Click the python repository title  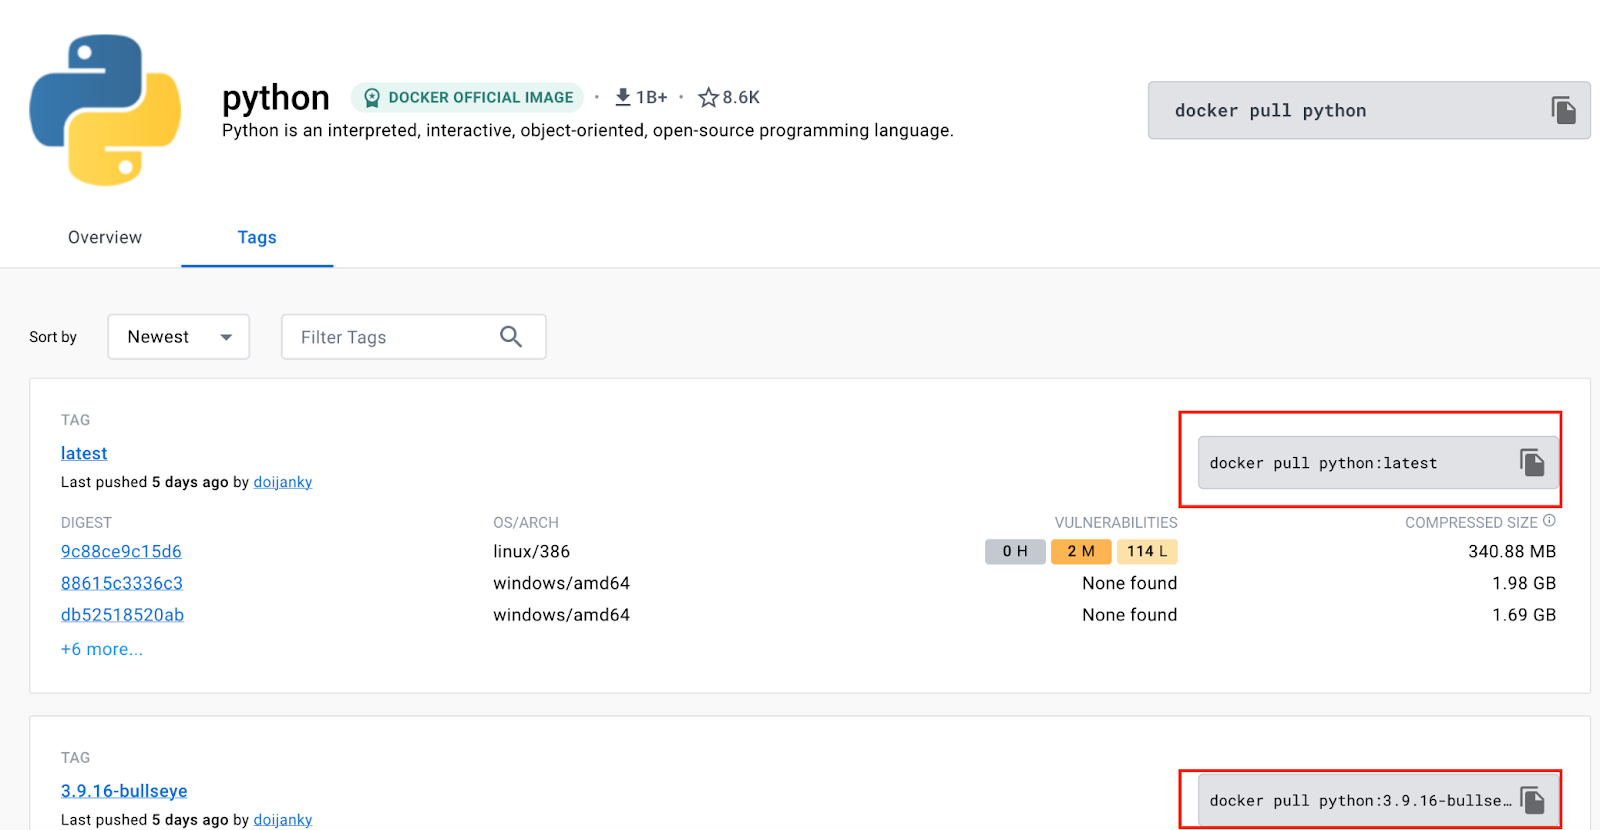[276, 98]
